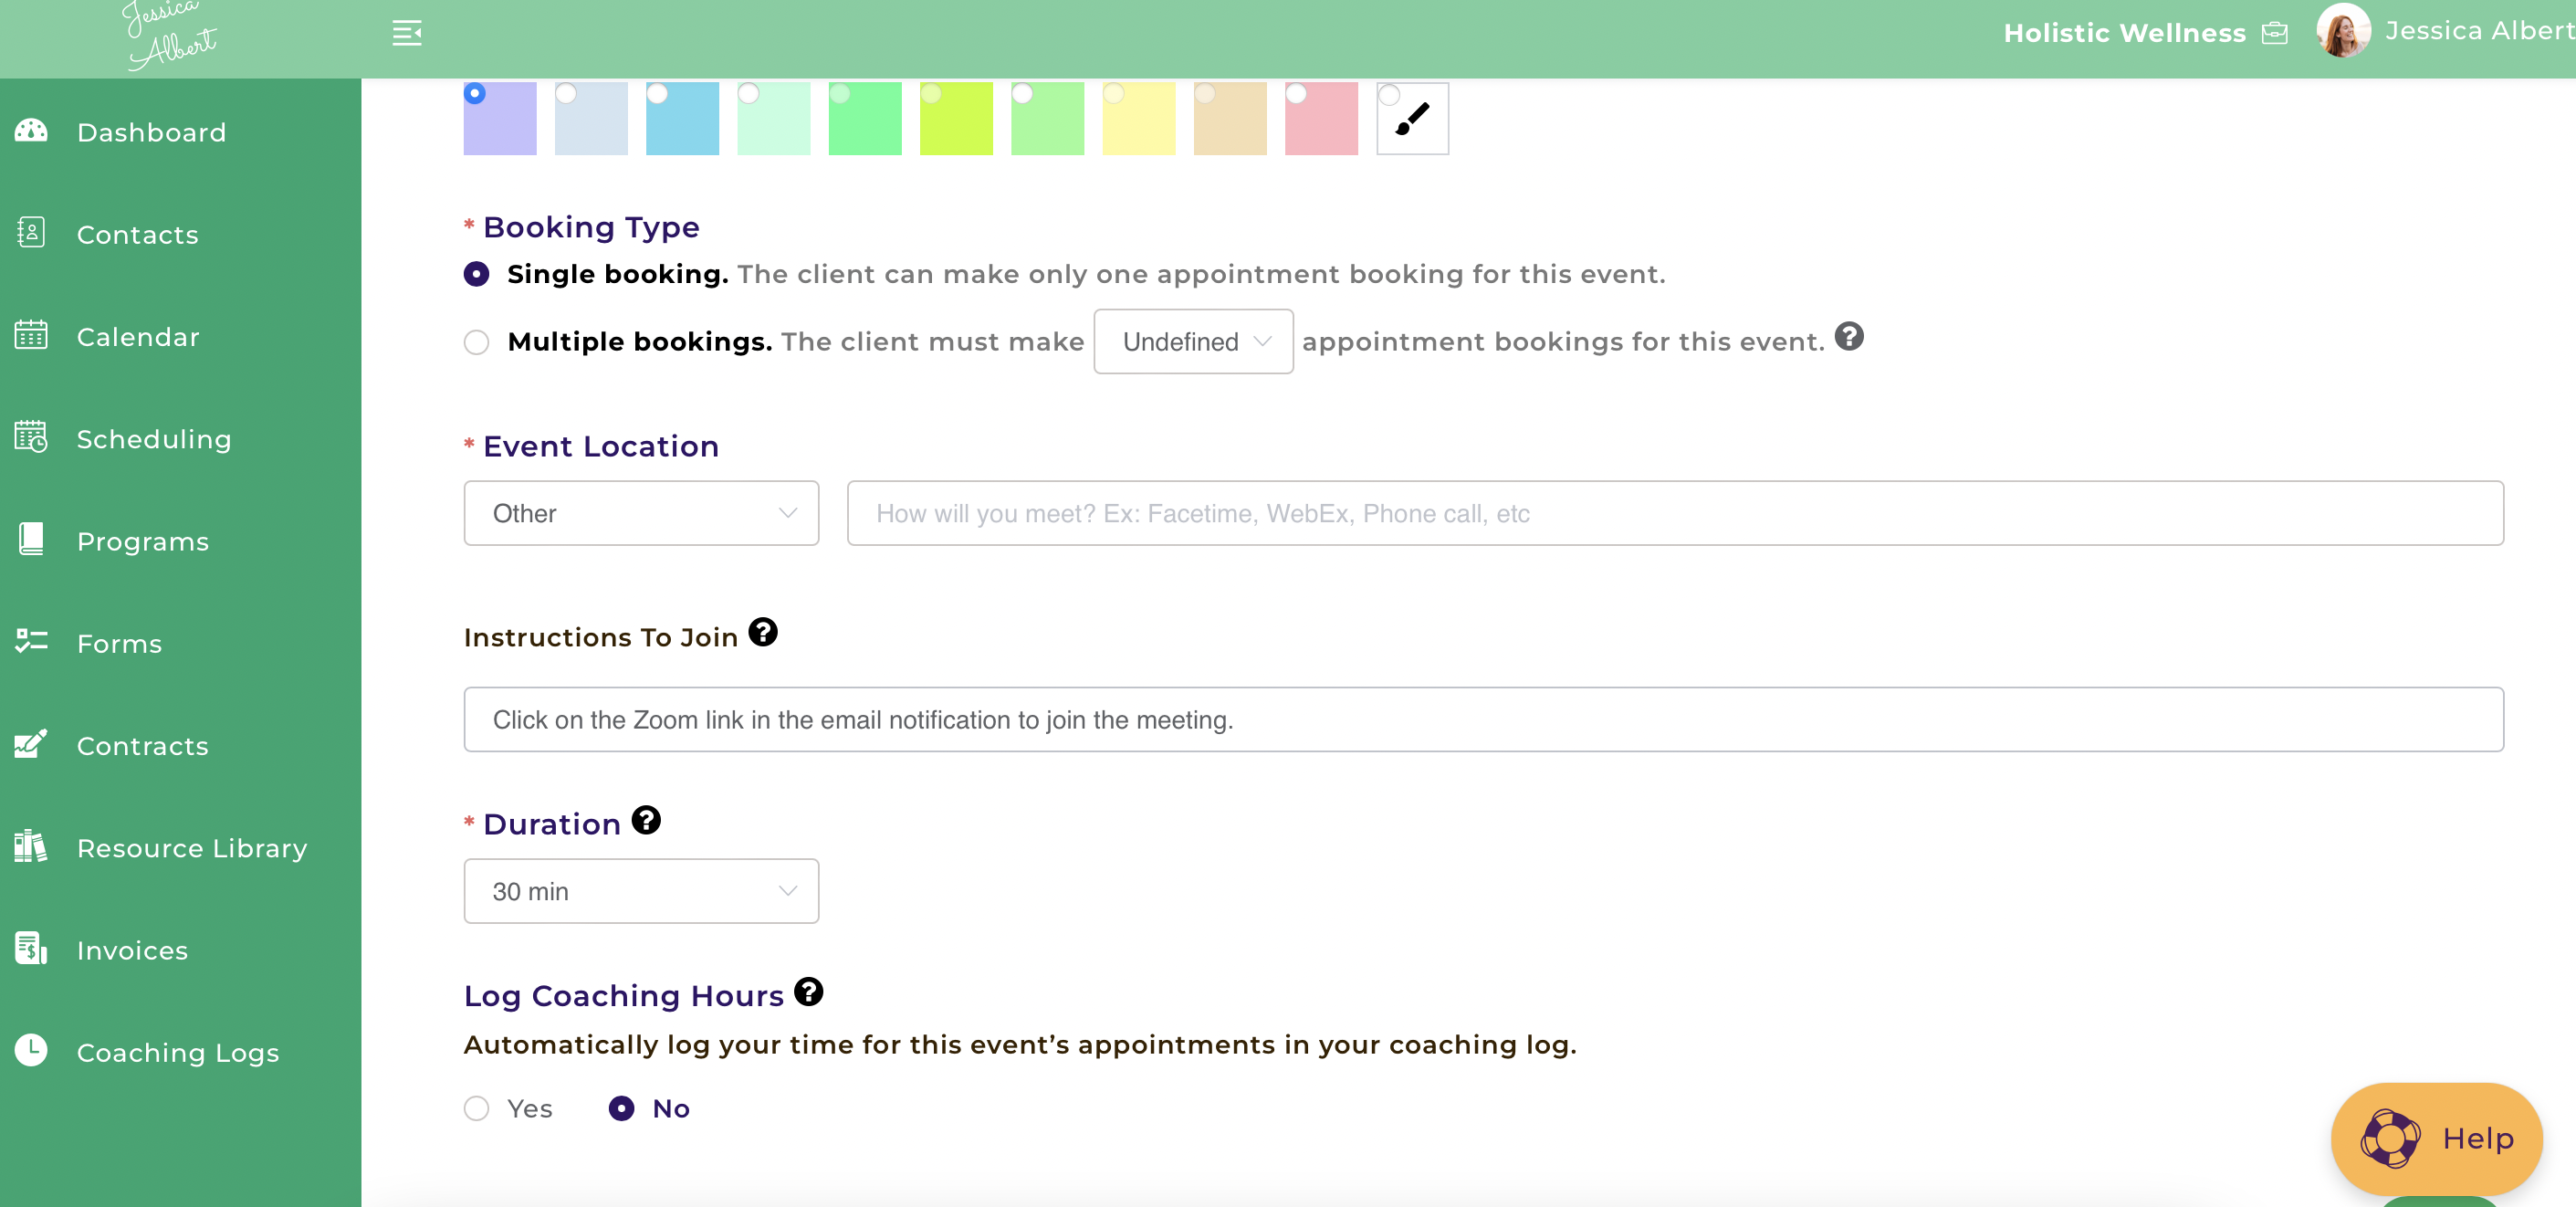Click the Calendar grid icon
Image resolution: width=2576 pixels, height=1207 pixels.
[x=31, y=335]
